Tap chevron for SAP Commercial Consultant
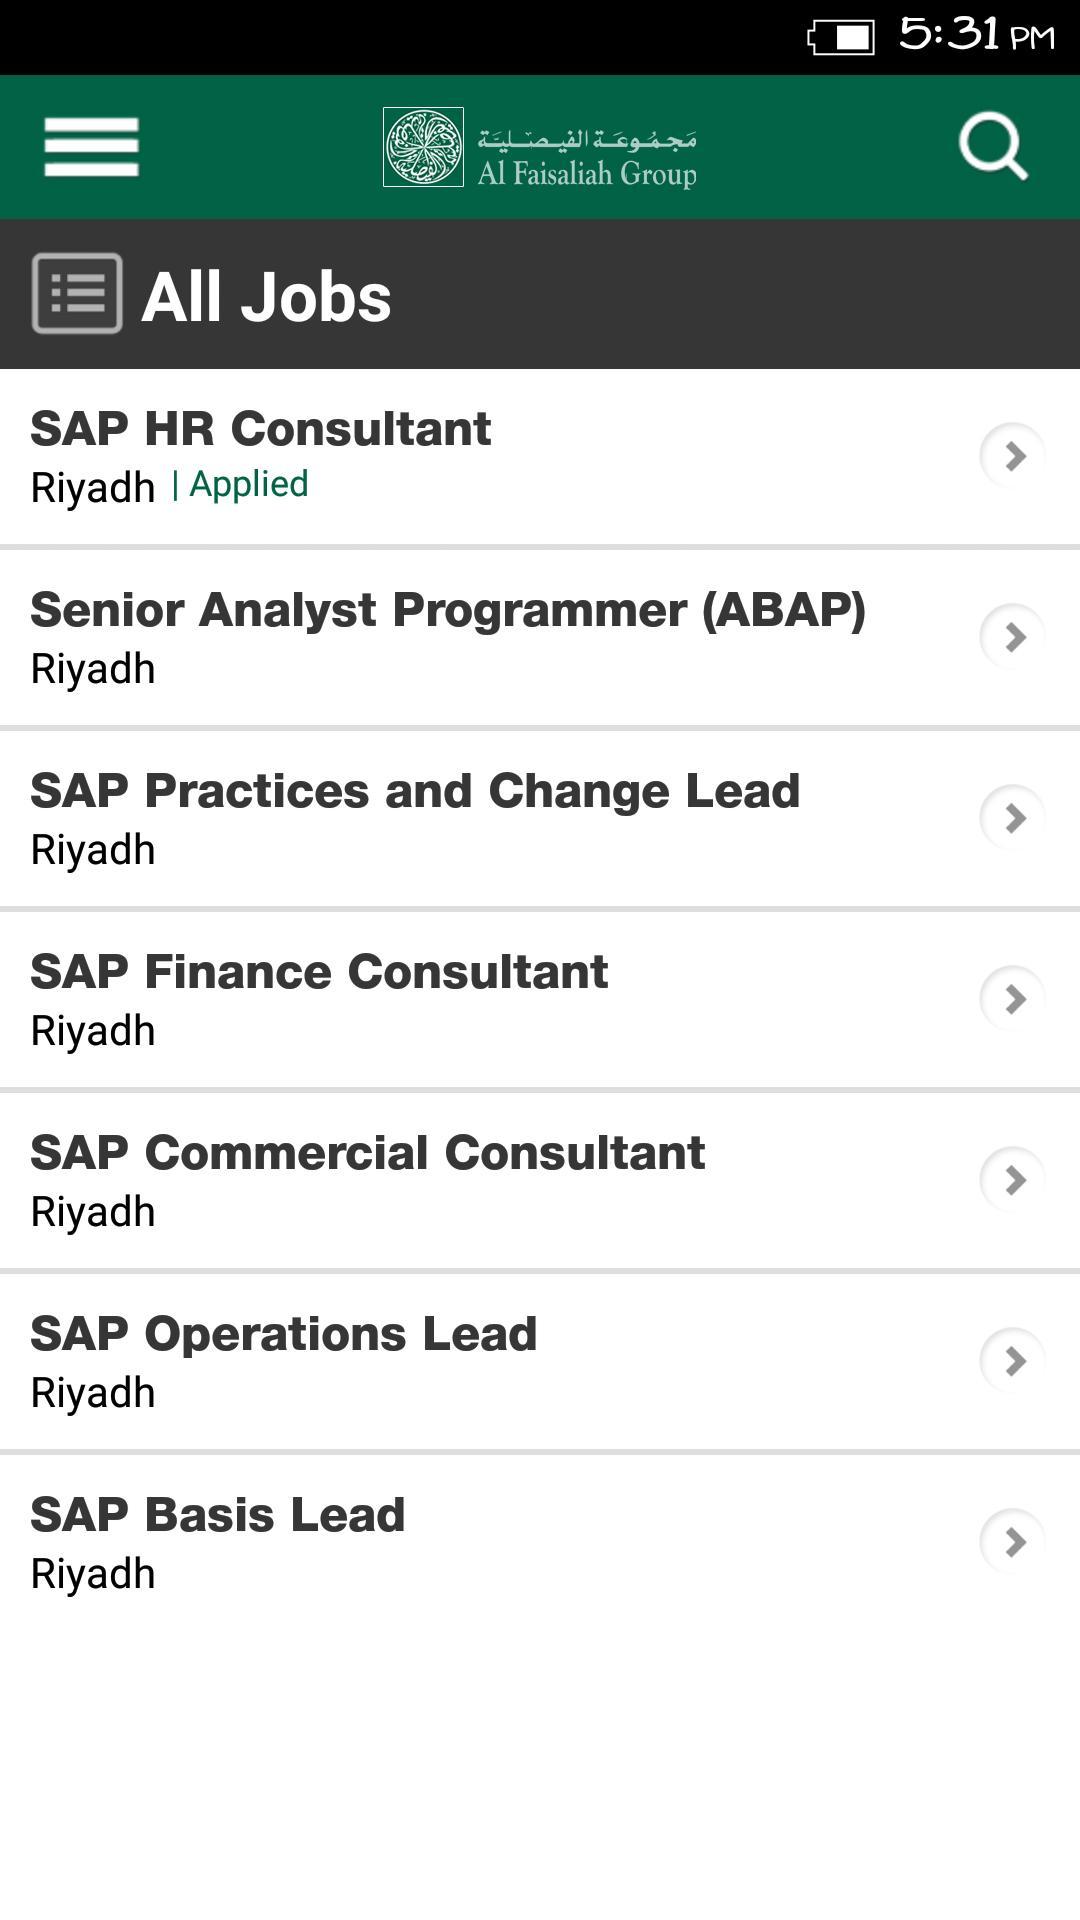Image resolution: width=1080 pixels, height=1920 pixels. (x=1013, y=1180)
